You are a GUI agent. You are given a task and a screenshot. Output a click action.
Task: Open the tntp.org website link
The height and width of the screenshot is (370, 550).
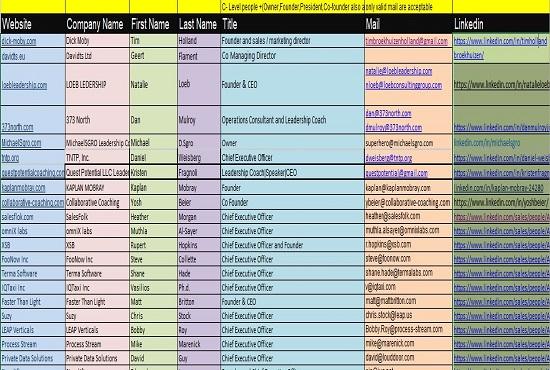(10, 158)
